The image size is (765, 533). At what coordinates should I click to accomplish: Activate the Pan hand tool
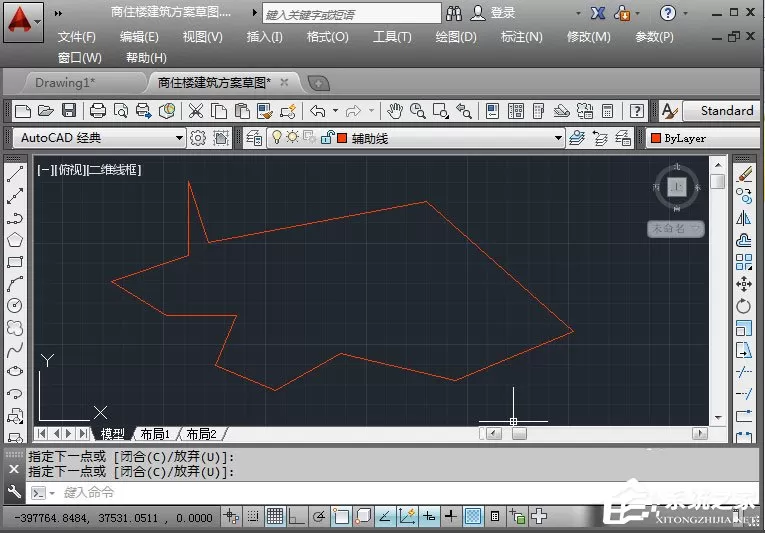tap(394, 111)
